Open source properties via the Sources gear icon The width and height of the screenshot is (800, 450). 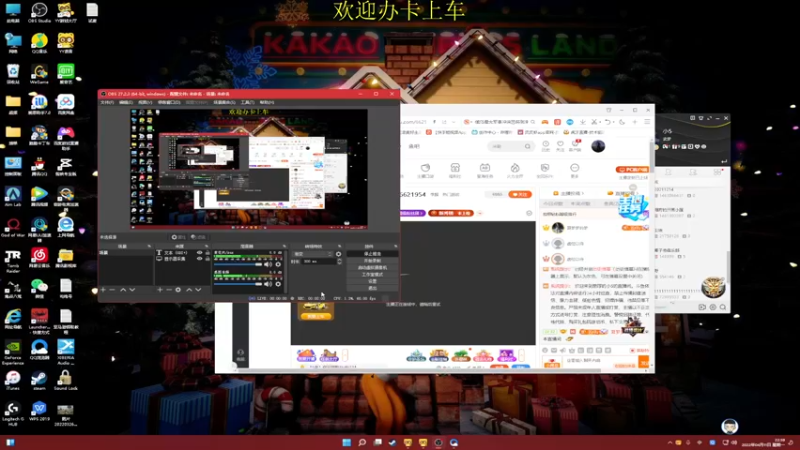coord(178,290)
